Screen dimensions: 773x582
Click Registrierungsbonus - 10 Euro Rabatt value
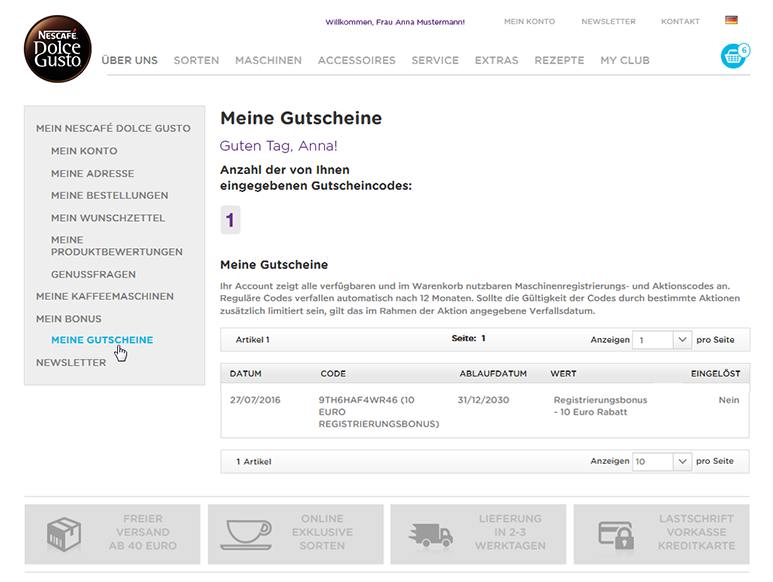600,406
